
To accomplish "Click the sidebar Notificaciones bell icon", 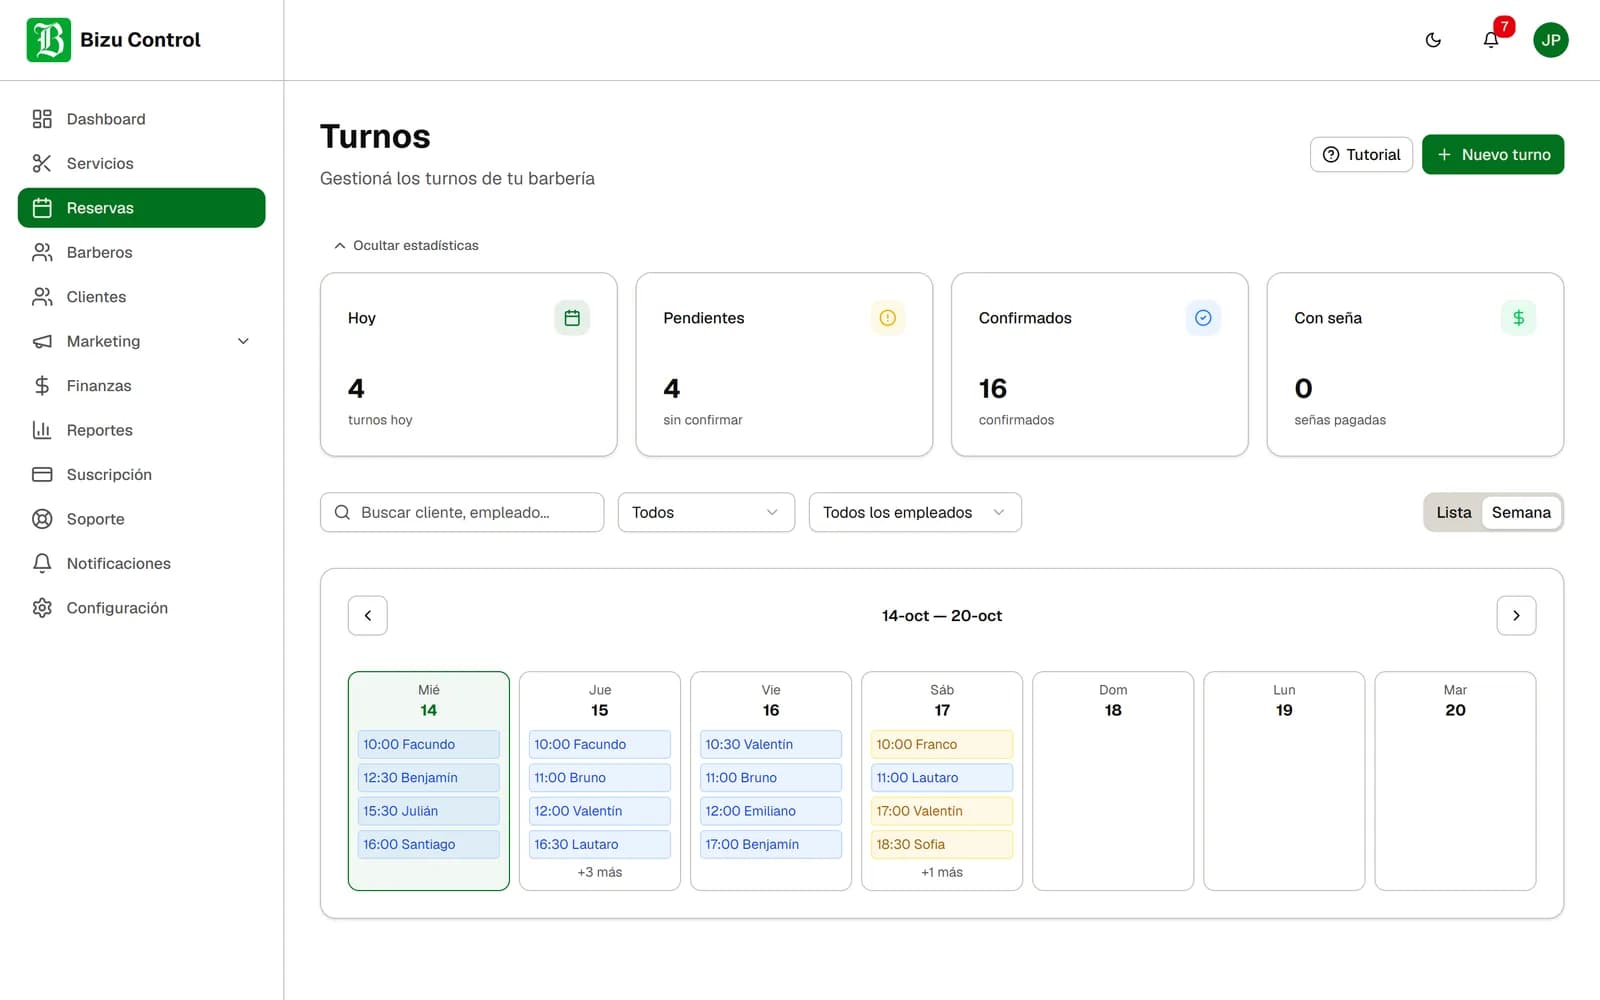I will (42, 564).
